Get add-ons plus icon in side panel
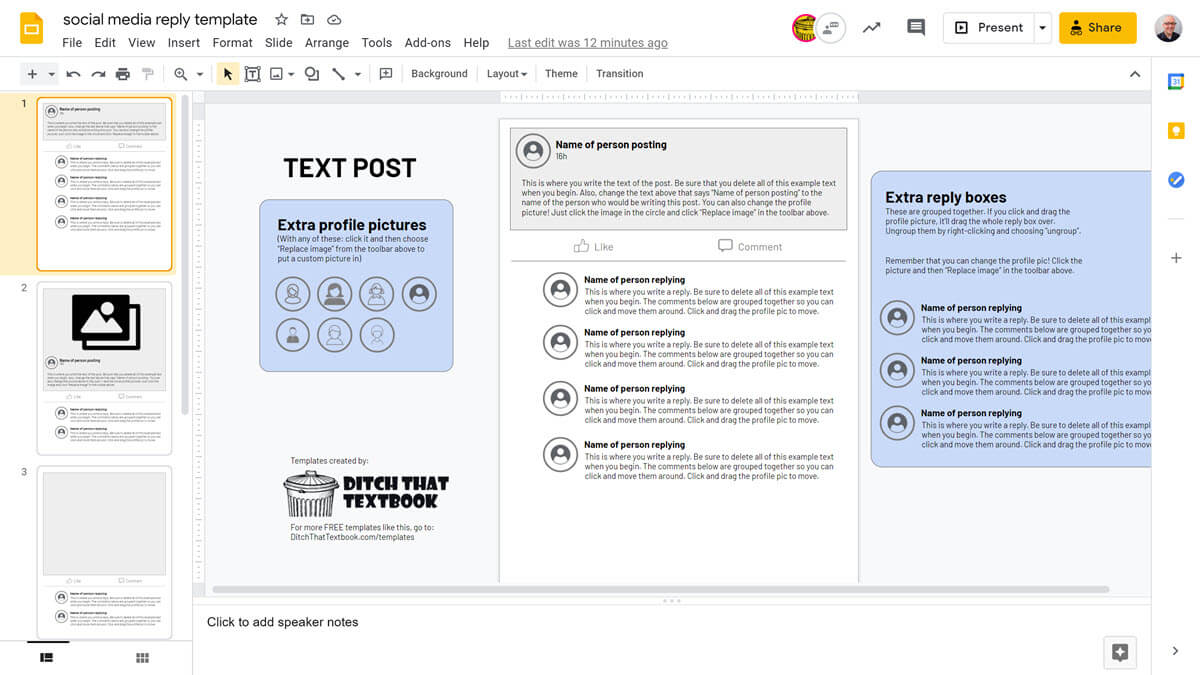 click(1176, 258)
